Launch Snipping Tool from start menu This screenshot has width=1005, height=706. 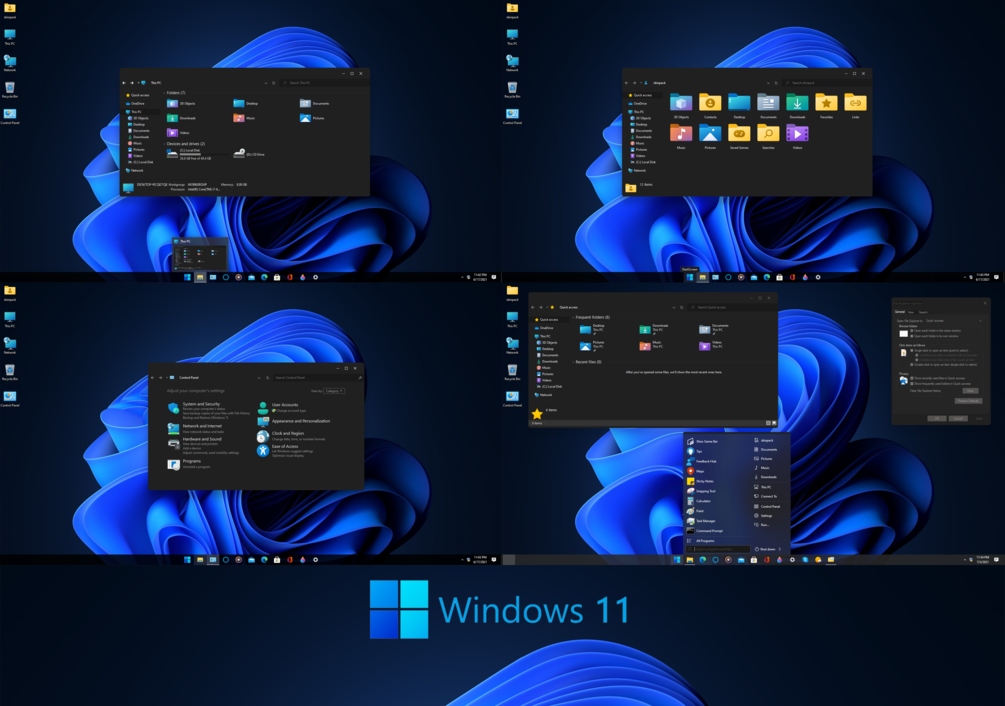pos(701,491)
